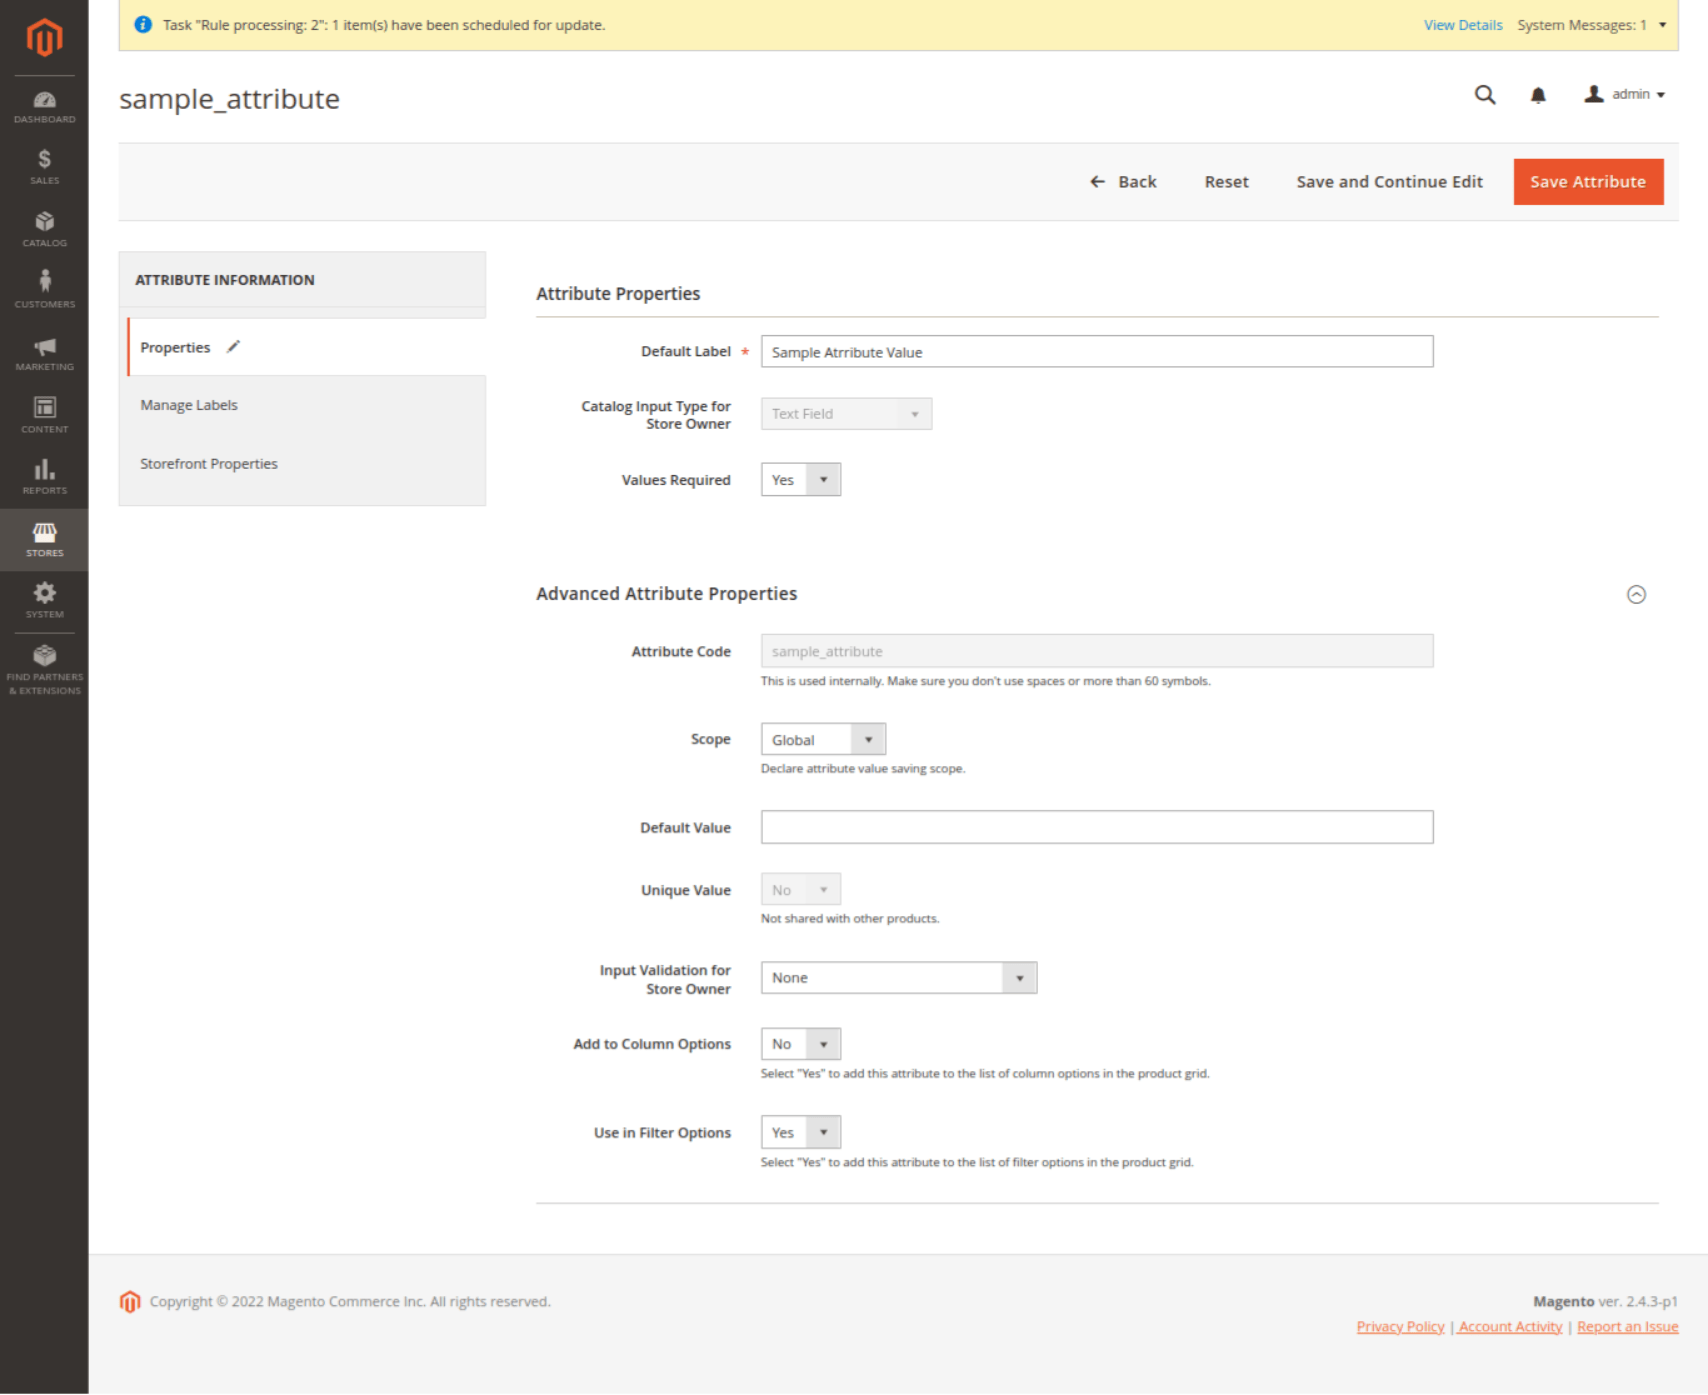Click inside the Default Value field
Image resolution: width=1708 pixels, height=1395 pixels.
click(x=1096, y=827)
